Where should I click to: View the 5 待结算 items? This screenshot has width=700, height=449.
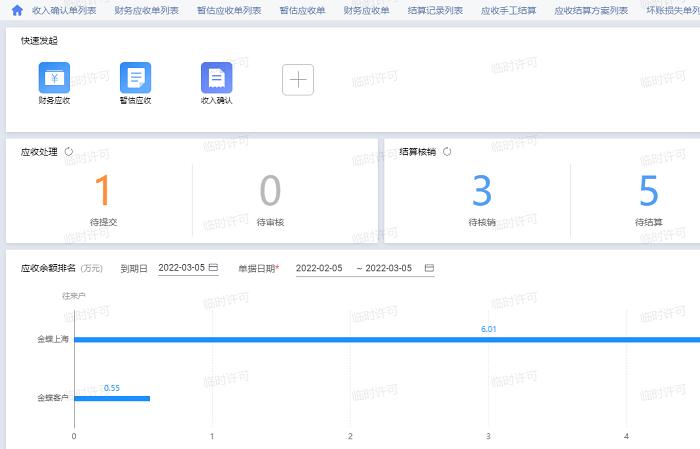pos(649,190)
